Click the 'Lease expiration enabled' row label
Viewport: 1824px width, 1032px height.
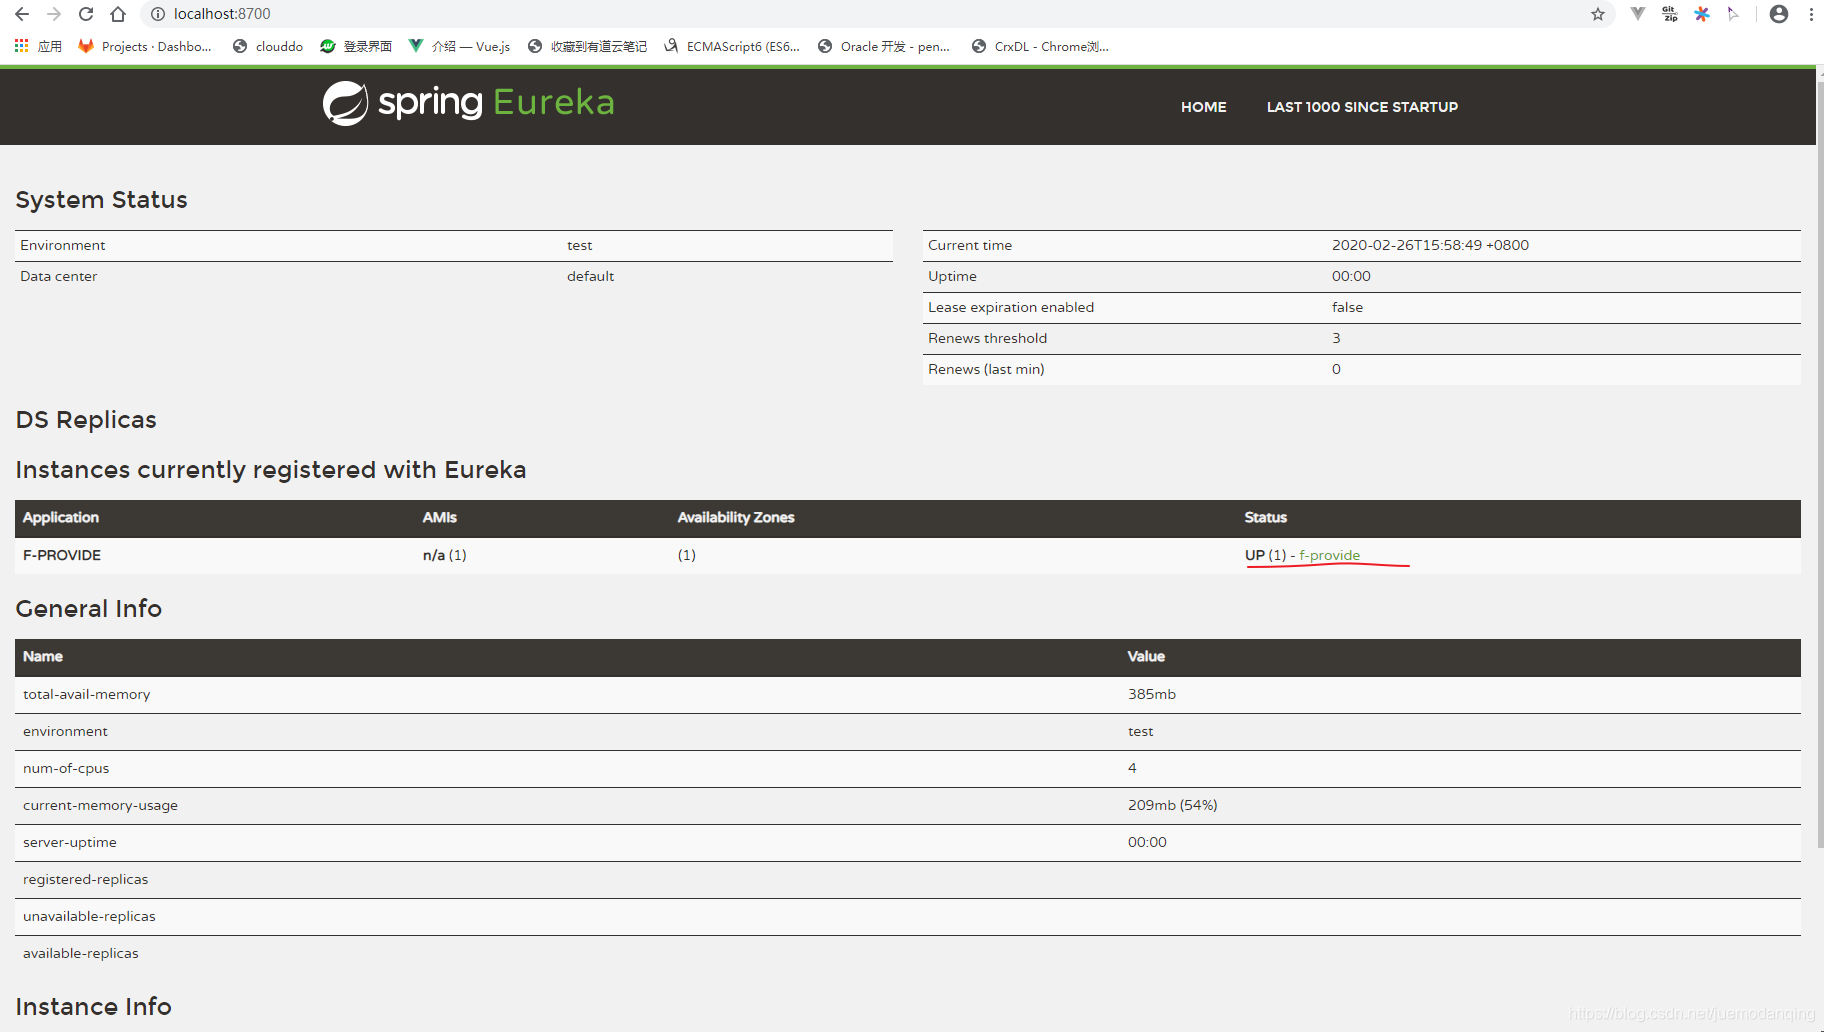coord(1011,307)
